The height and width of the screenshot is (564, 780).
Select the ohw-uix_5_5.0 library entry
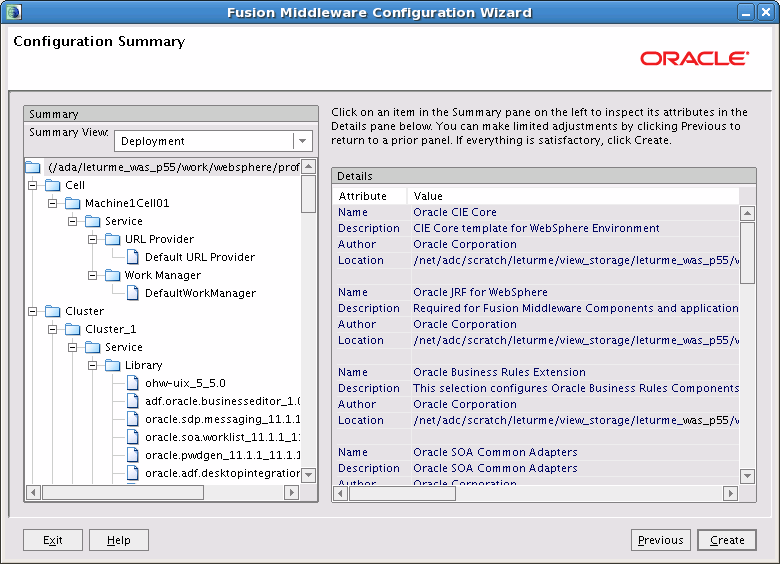point(185,383)
